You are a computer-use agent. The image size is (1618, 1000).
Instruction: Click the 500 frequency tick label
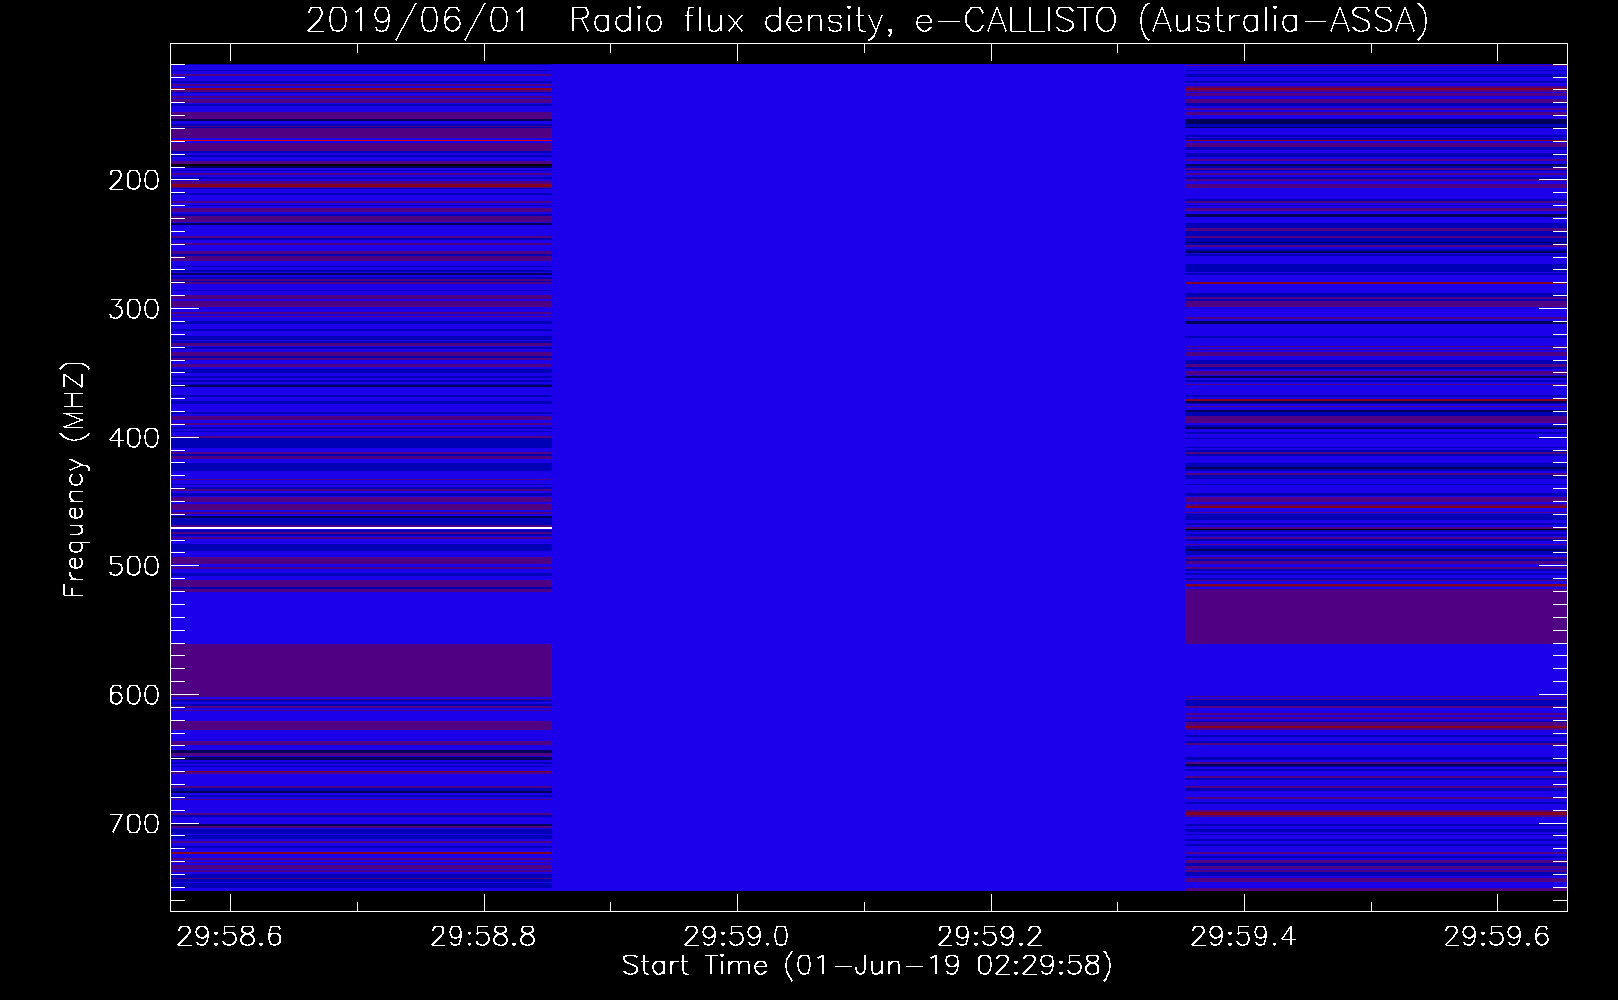point(134,566)
